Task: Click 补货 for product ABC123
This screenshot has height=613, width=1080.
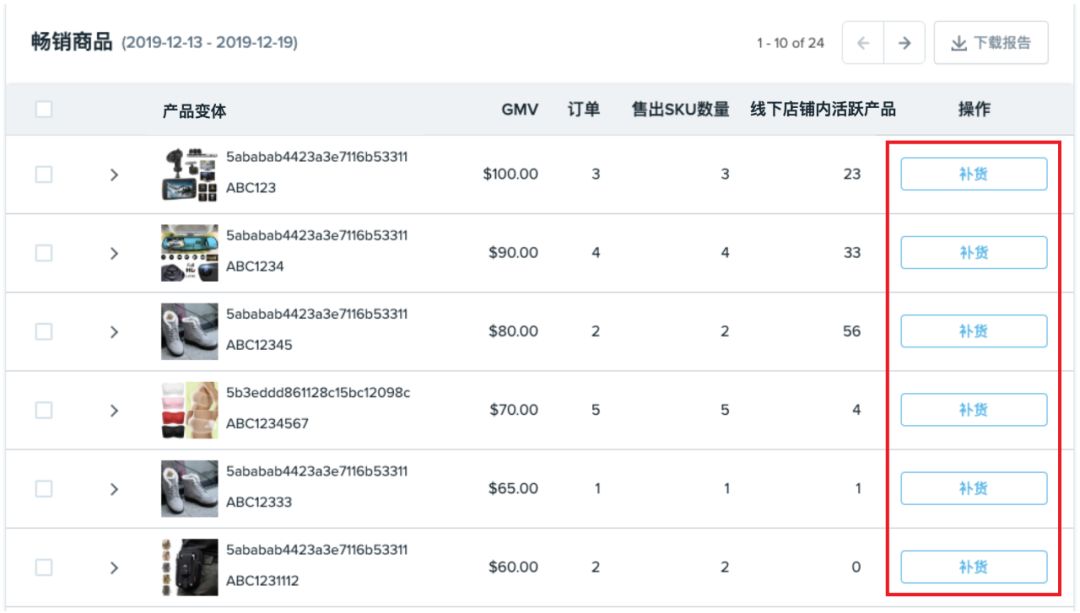Action: coord(973,173)
